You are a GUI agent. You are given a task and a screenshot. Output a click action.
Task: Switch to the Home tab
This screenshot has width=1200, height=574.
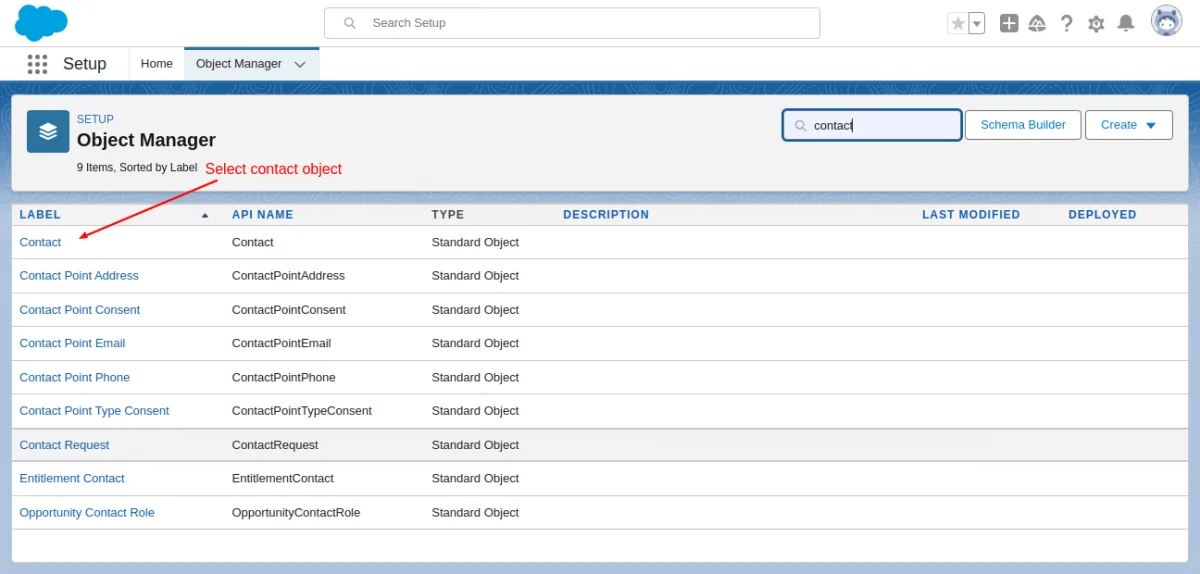pyautogui.click(x=157, y=63)
